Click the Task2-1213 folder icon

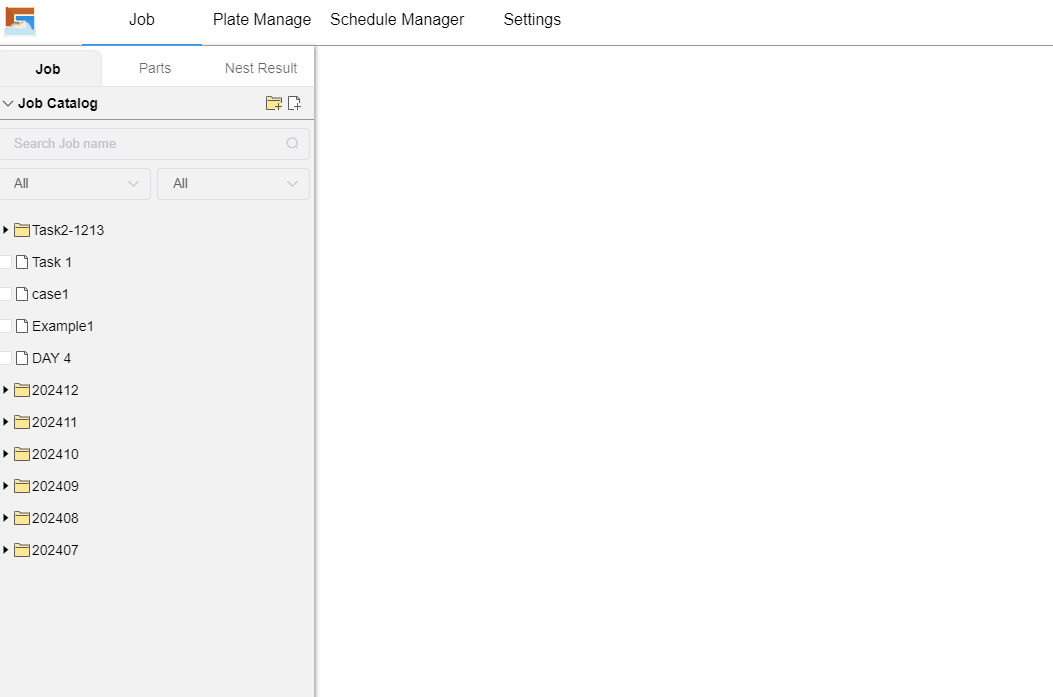tap(22, 230)
